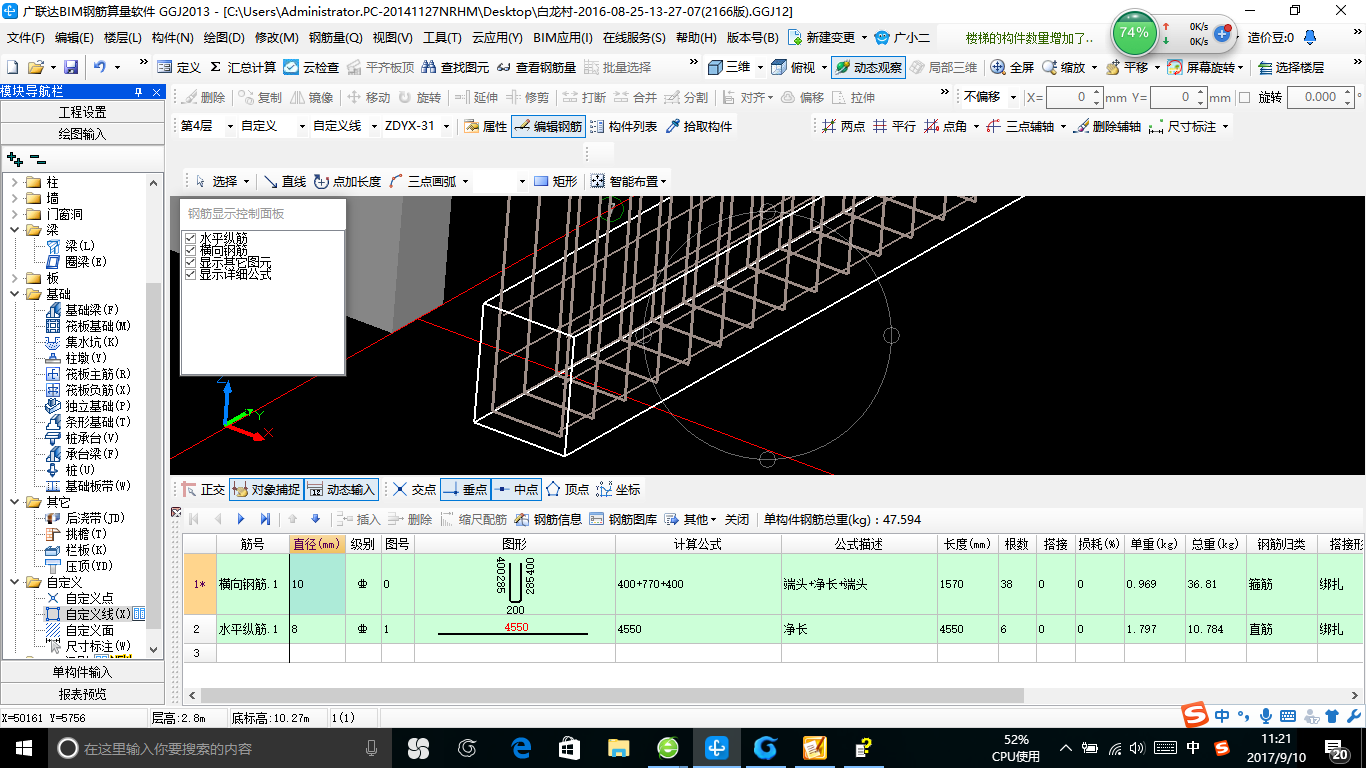The width and height of the screenshot is (1366, 768).
Task: Select 矩形 rectangle tool
Action: [556, 181]
